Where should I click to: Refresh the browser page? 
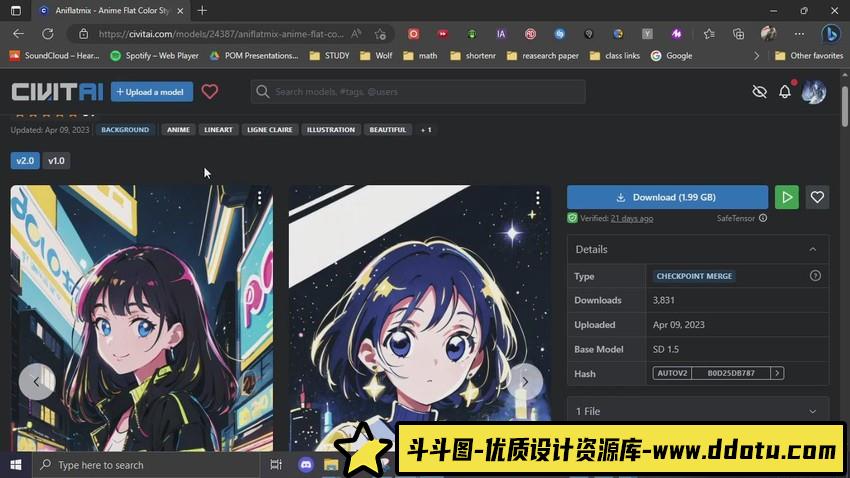48,34
